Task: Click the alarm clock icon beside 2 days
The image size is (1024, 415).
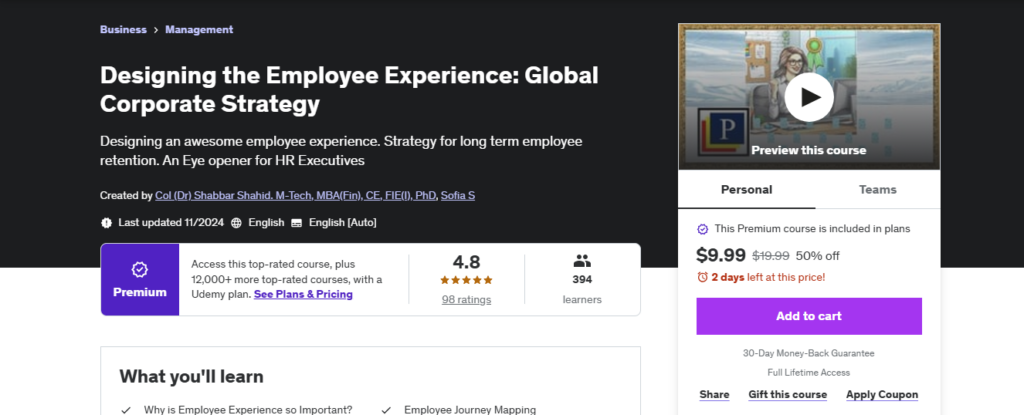Action: point(703,277)
